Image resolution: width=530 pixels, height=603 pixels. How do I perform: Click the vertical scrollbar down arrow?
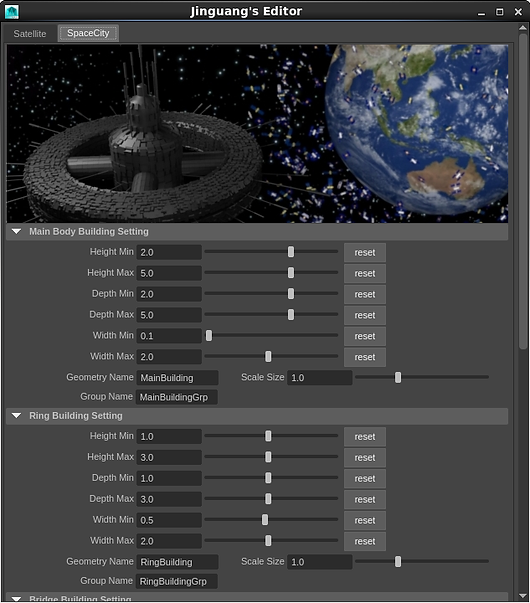click(x=523, y=596)
